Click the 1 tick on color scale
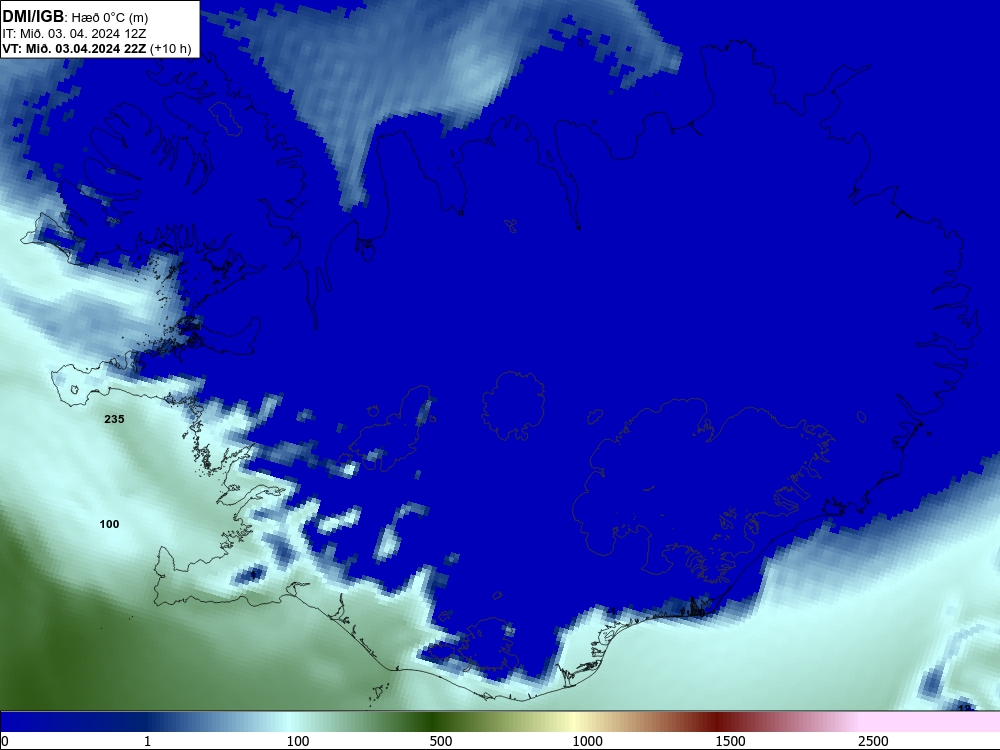 [147, 741]
